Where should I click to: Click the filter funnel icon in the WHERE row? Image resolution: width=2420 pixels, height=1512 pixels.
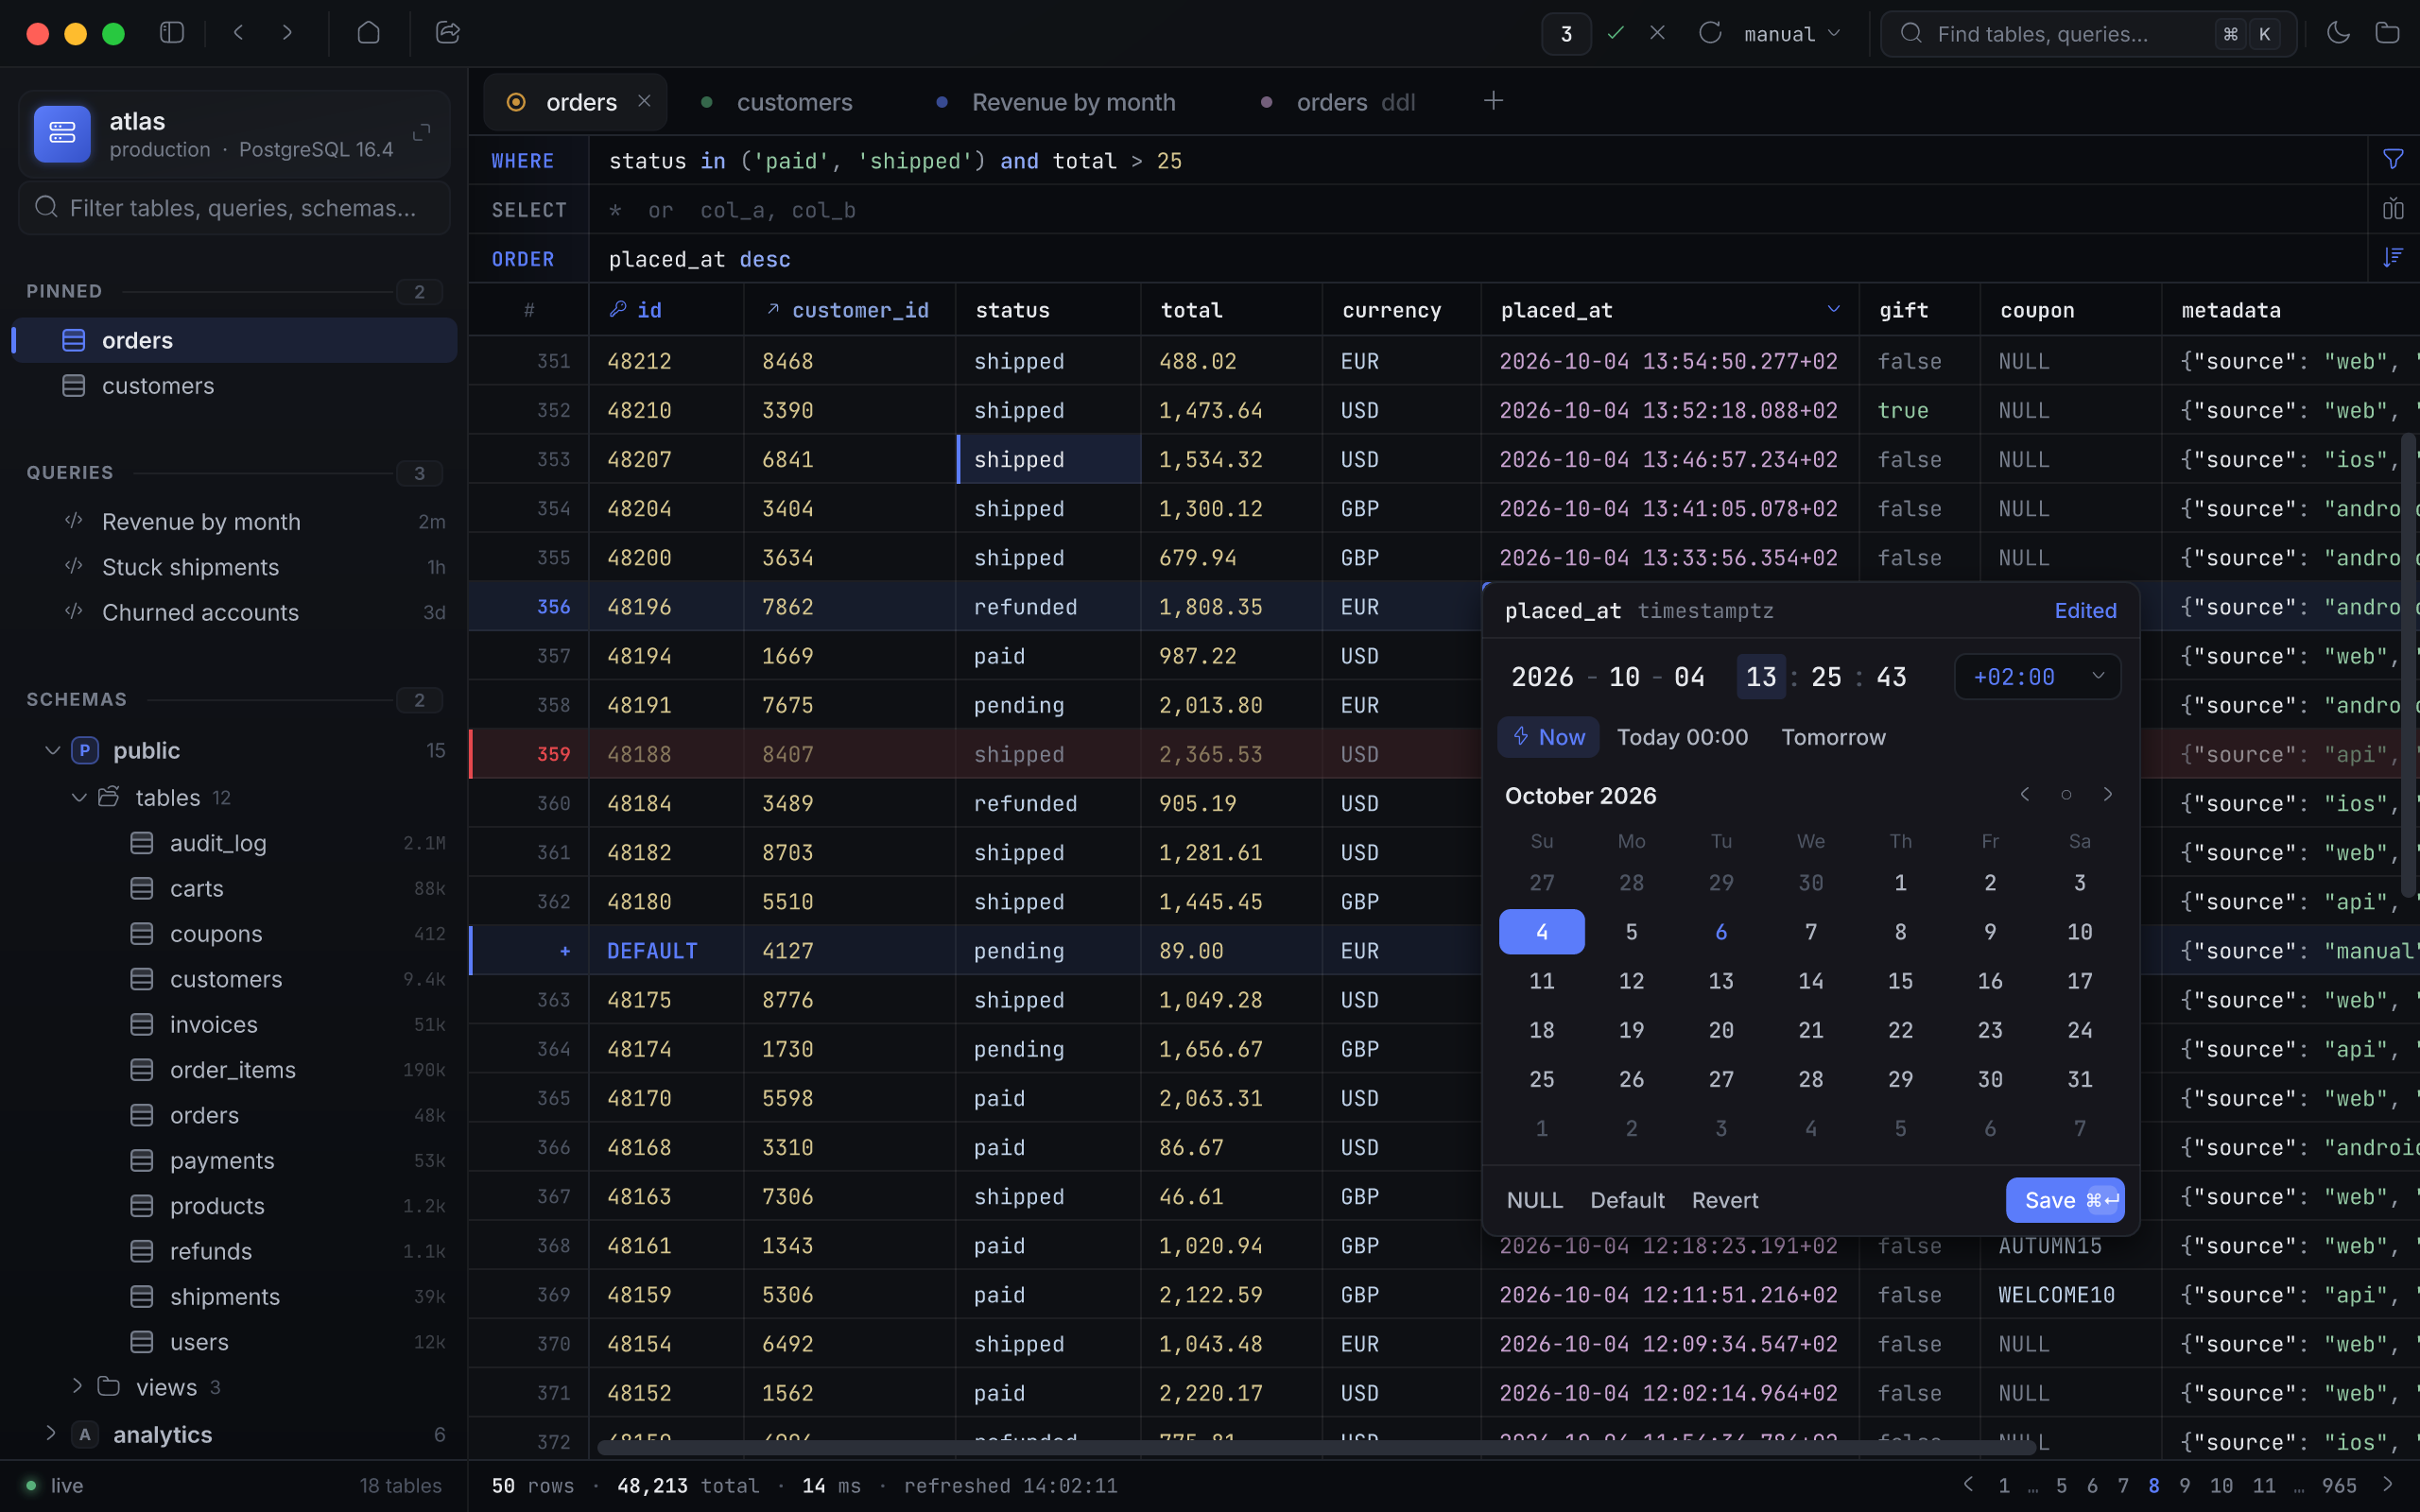2393,160
